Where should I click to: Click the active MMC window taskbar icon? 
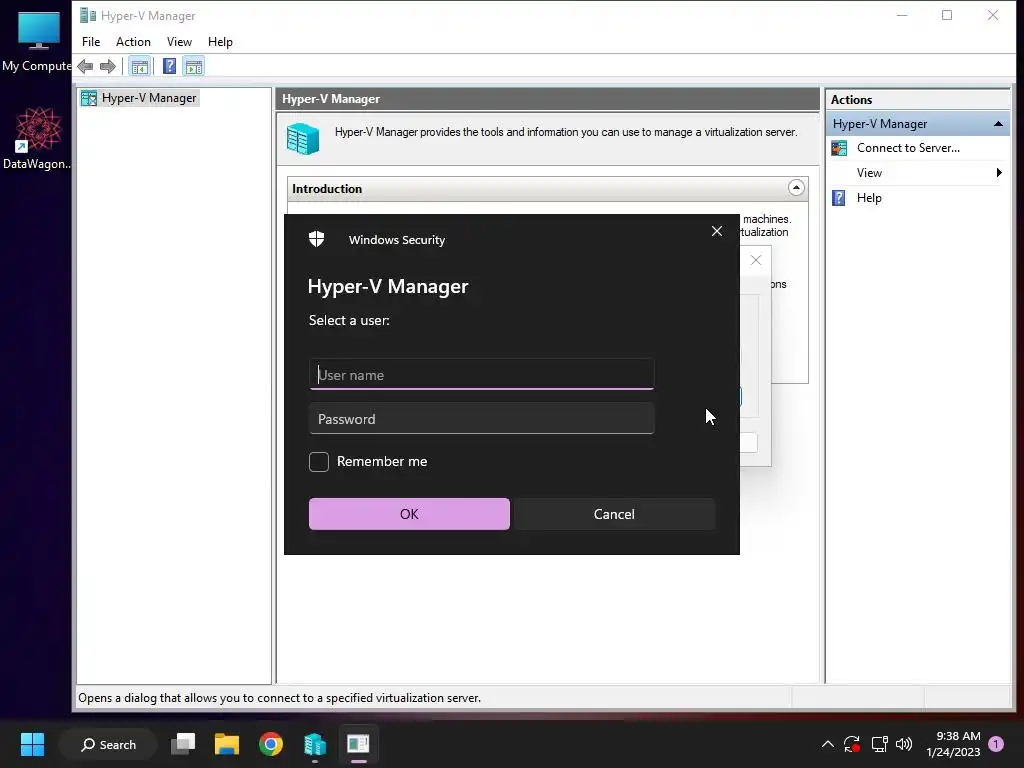358,744
